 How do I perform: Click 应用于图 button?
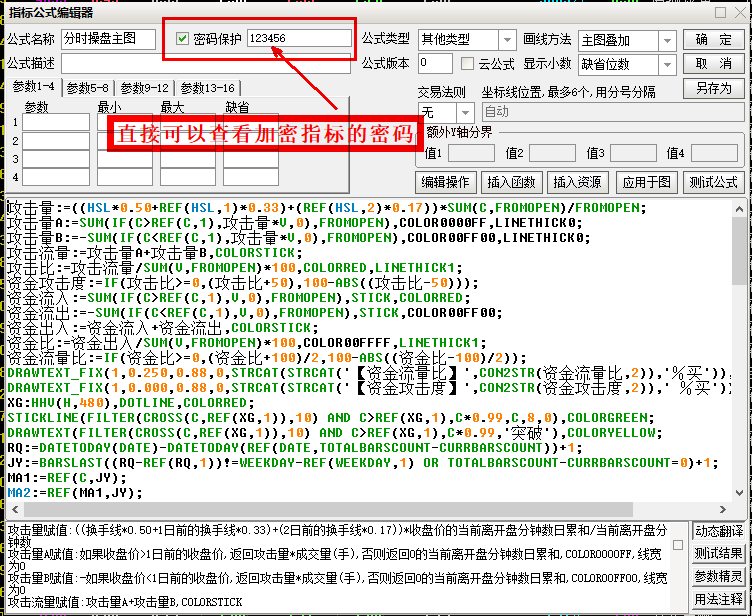pyautogui.click(x=646, y=182)
